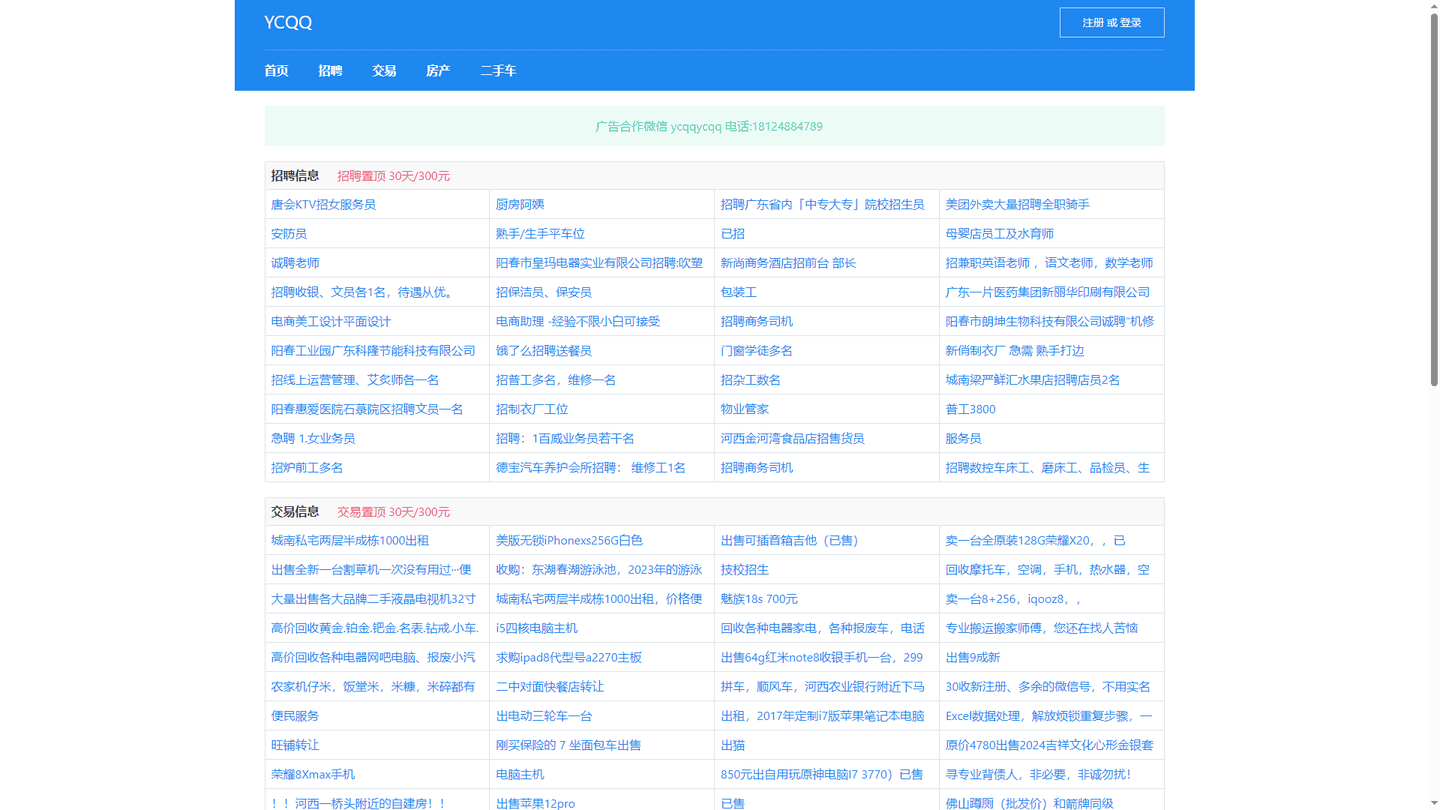The width and height of the screenshot is (1440, 810).
Task: Open listing 出电动三轮车一台
Action: tap(544, 716)
